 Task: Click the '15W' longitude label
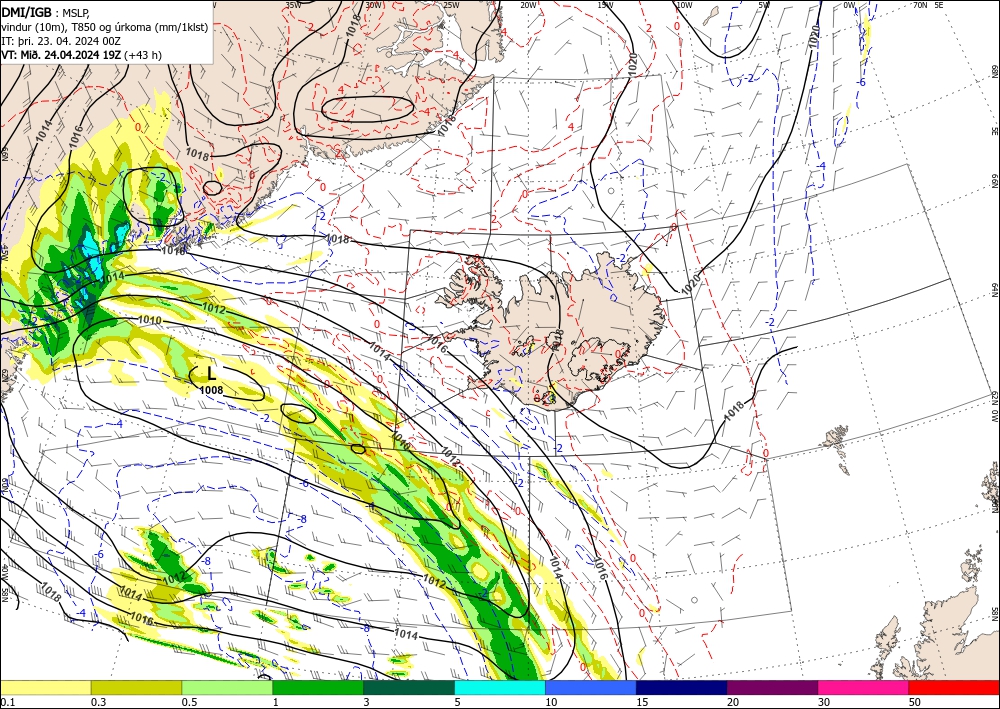[x=606, y=5]
